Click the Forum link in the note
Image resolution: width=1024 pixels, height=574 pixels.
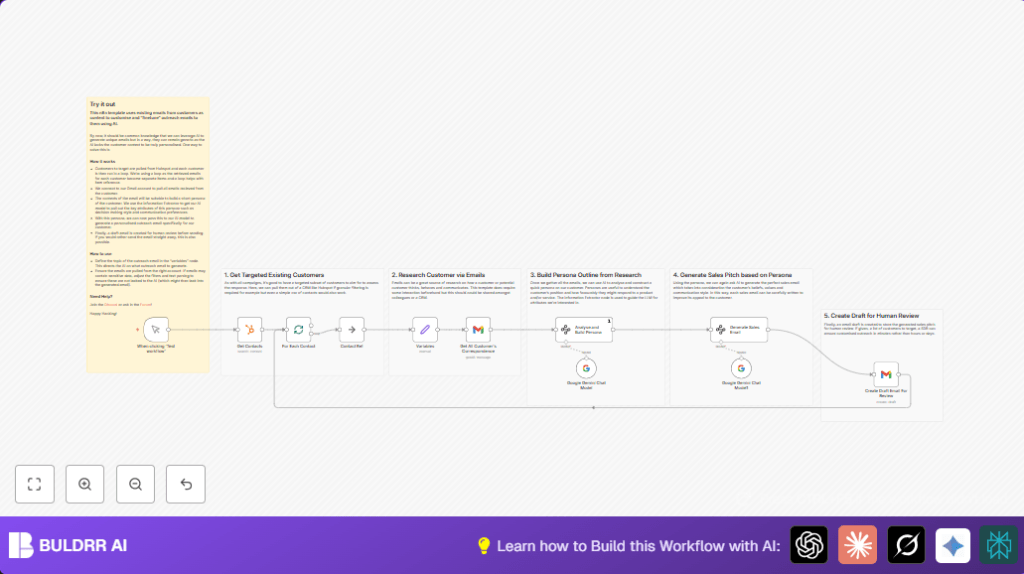[x=146, y=304]
